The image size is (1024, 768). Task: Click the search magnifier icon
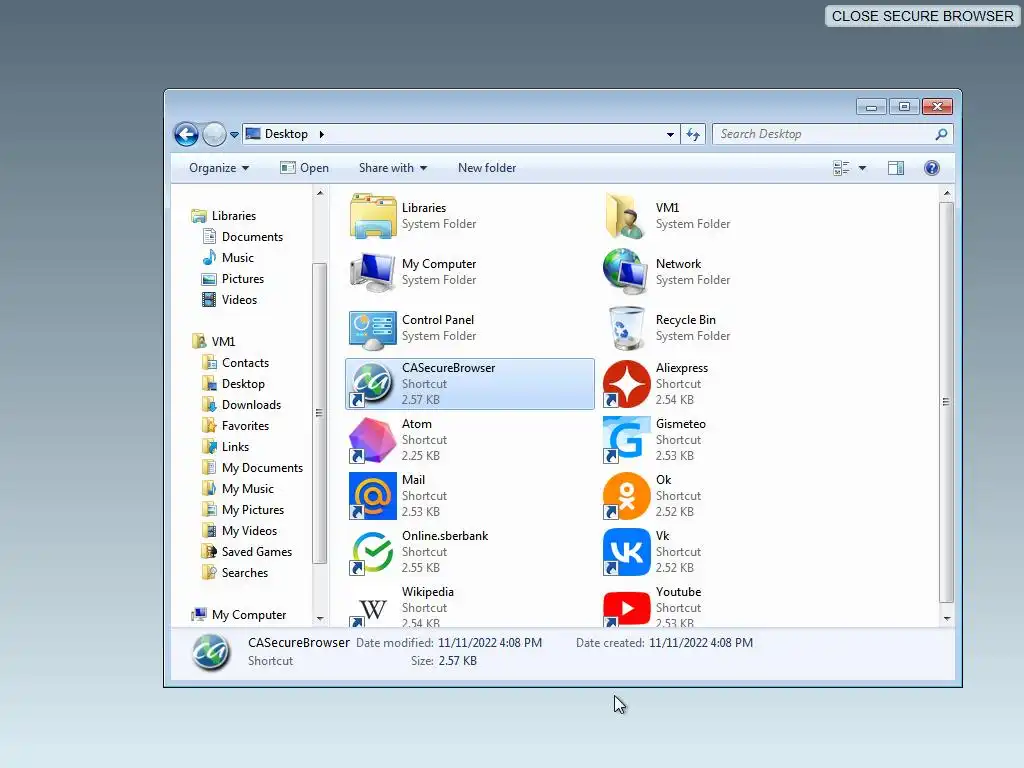tap(941, 135)
